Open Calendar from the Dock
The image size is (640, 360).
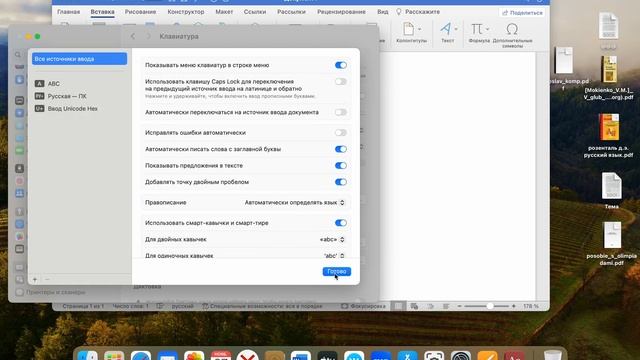221,355
